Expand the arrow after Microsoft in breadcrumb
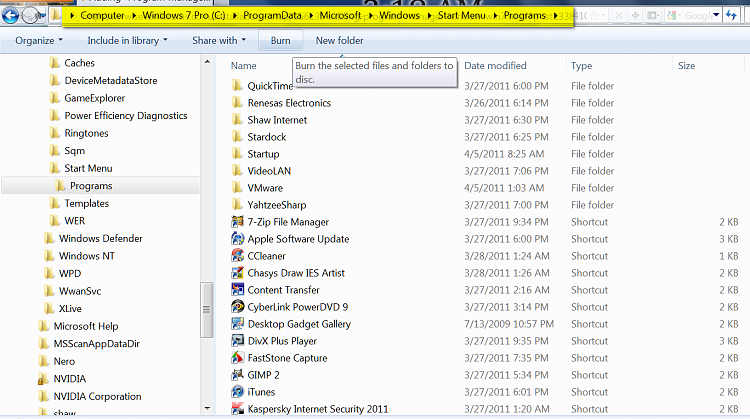Screen dimensions: 750x419 371,16
